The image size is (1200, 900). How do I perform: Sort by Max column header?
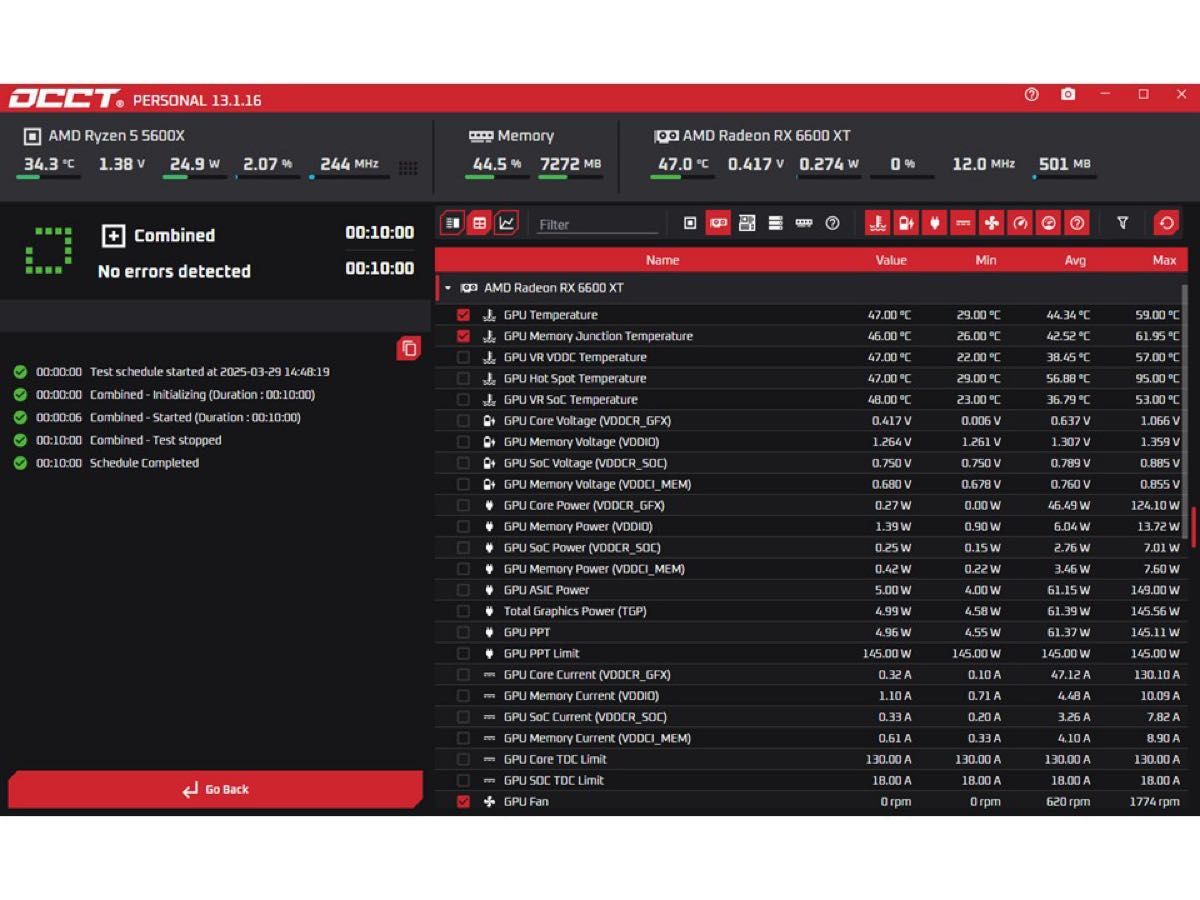(x=1164, y=260)
